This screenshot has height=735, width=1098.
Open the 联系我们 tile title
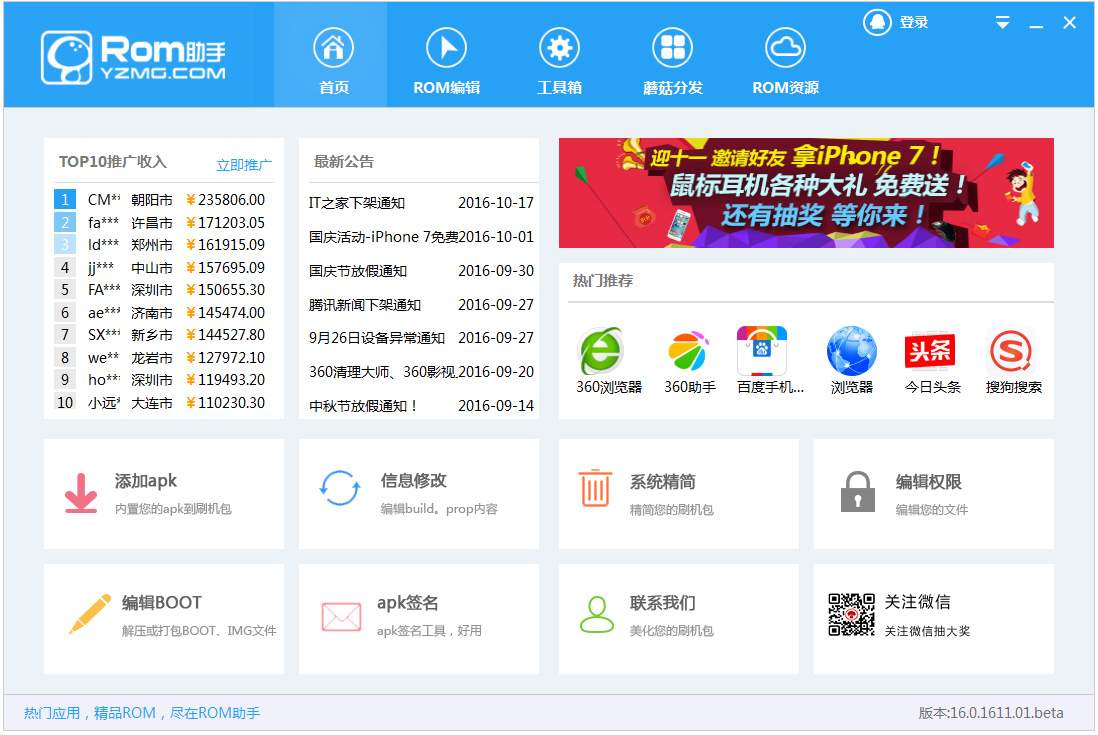[x=662, y=603]
